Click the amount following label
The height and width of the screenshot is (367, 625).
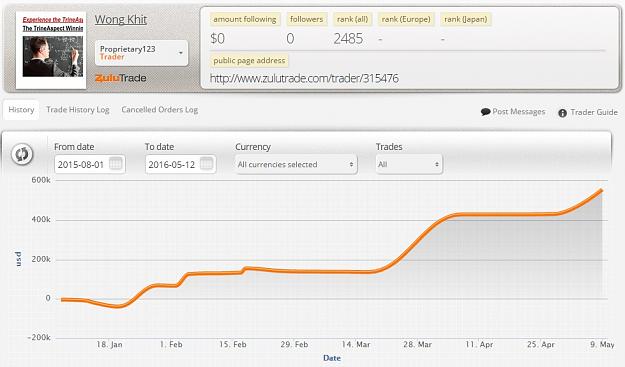pyautogui.click(x=245, y=19)
